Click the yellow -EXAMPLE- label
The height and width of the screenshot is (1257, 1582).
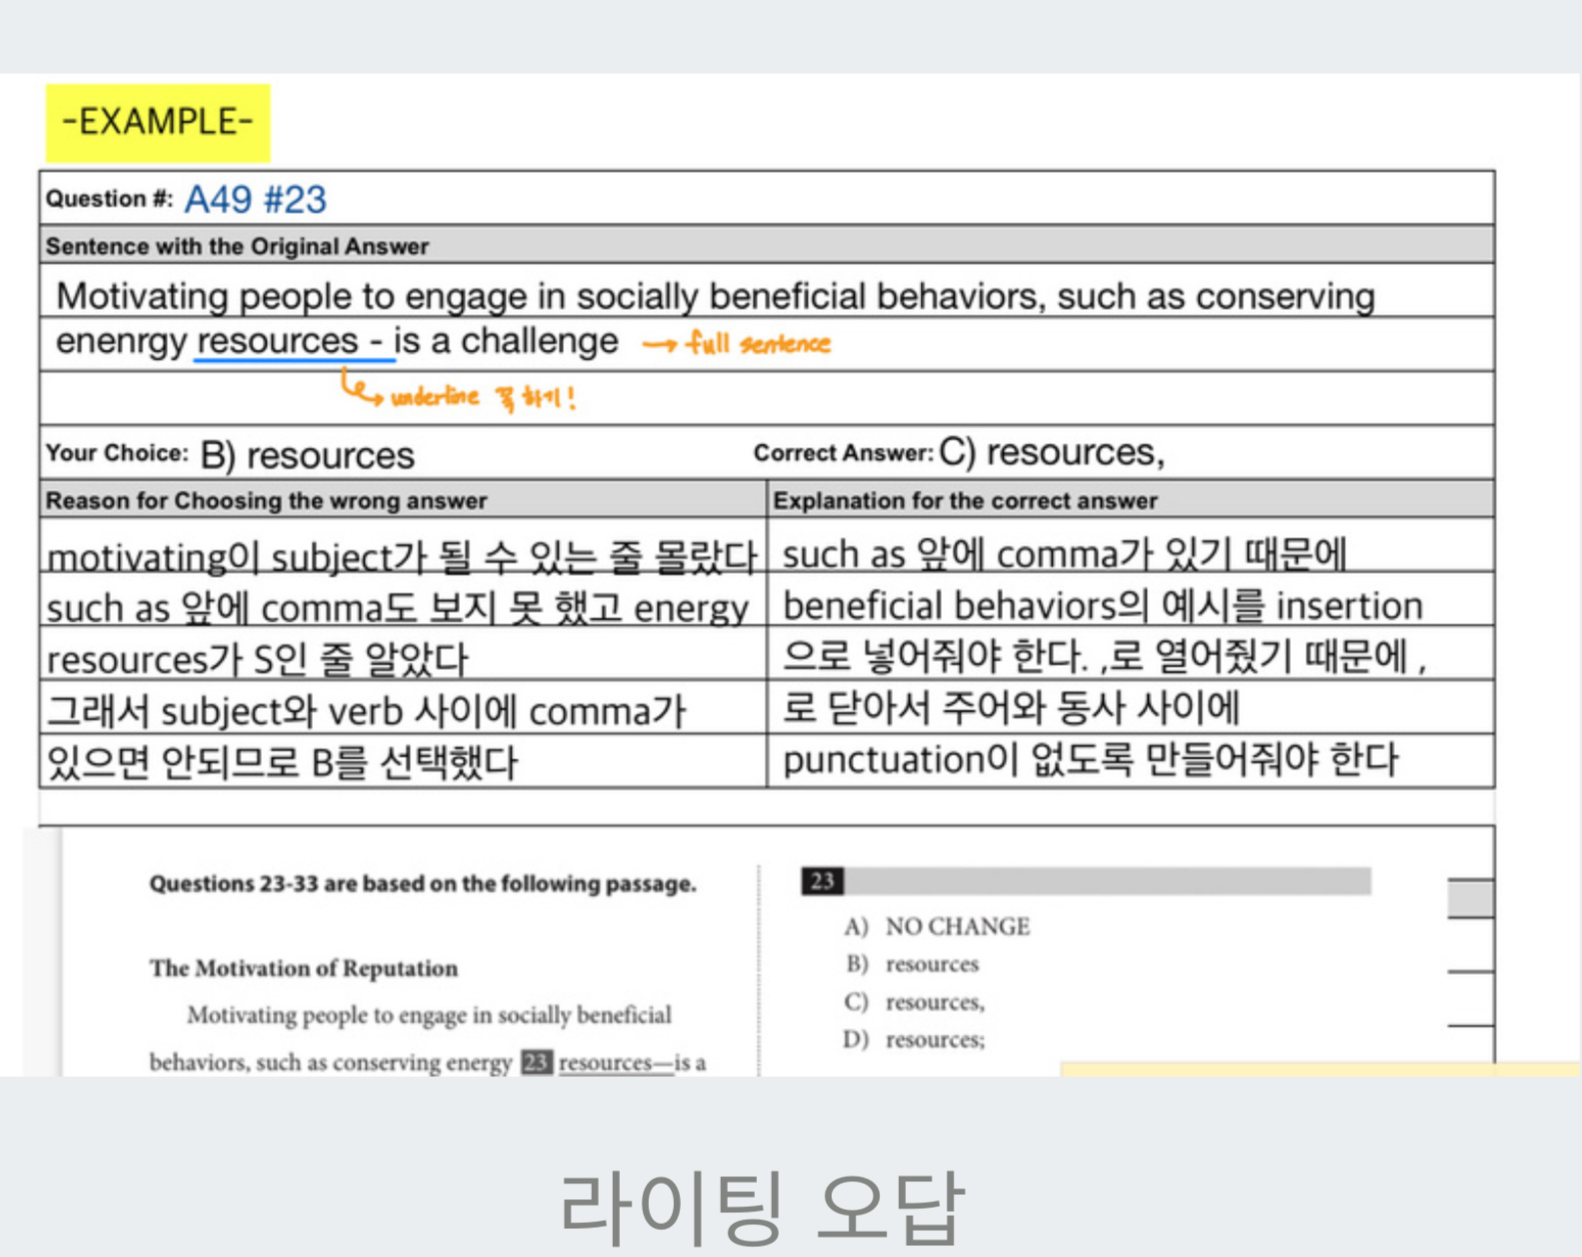tap(158, 123)
